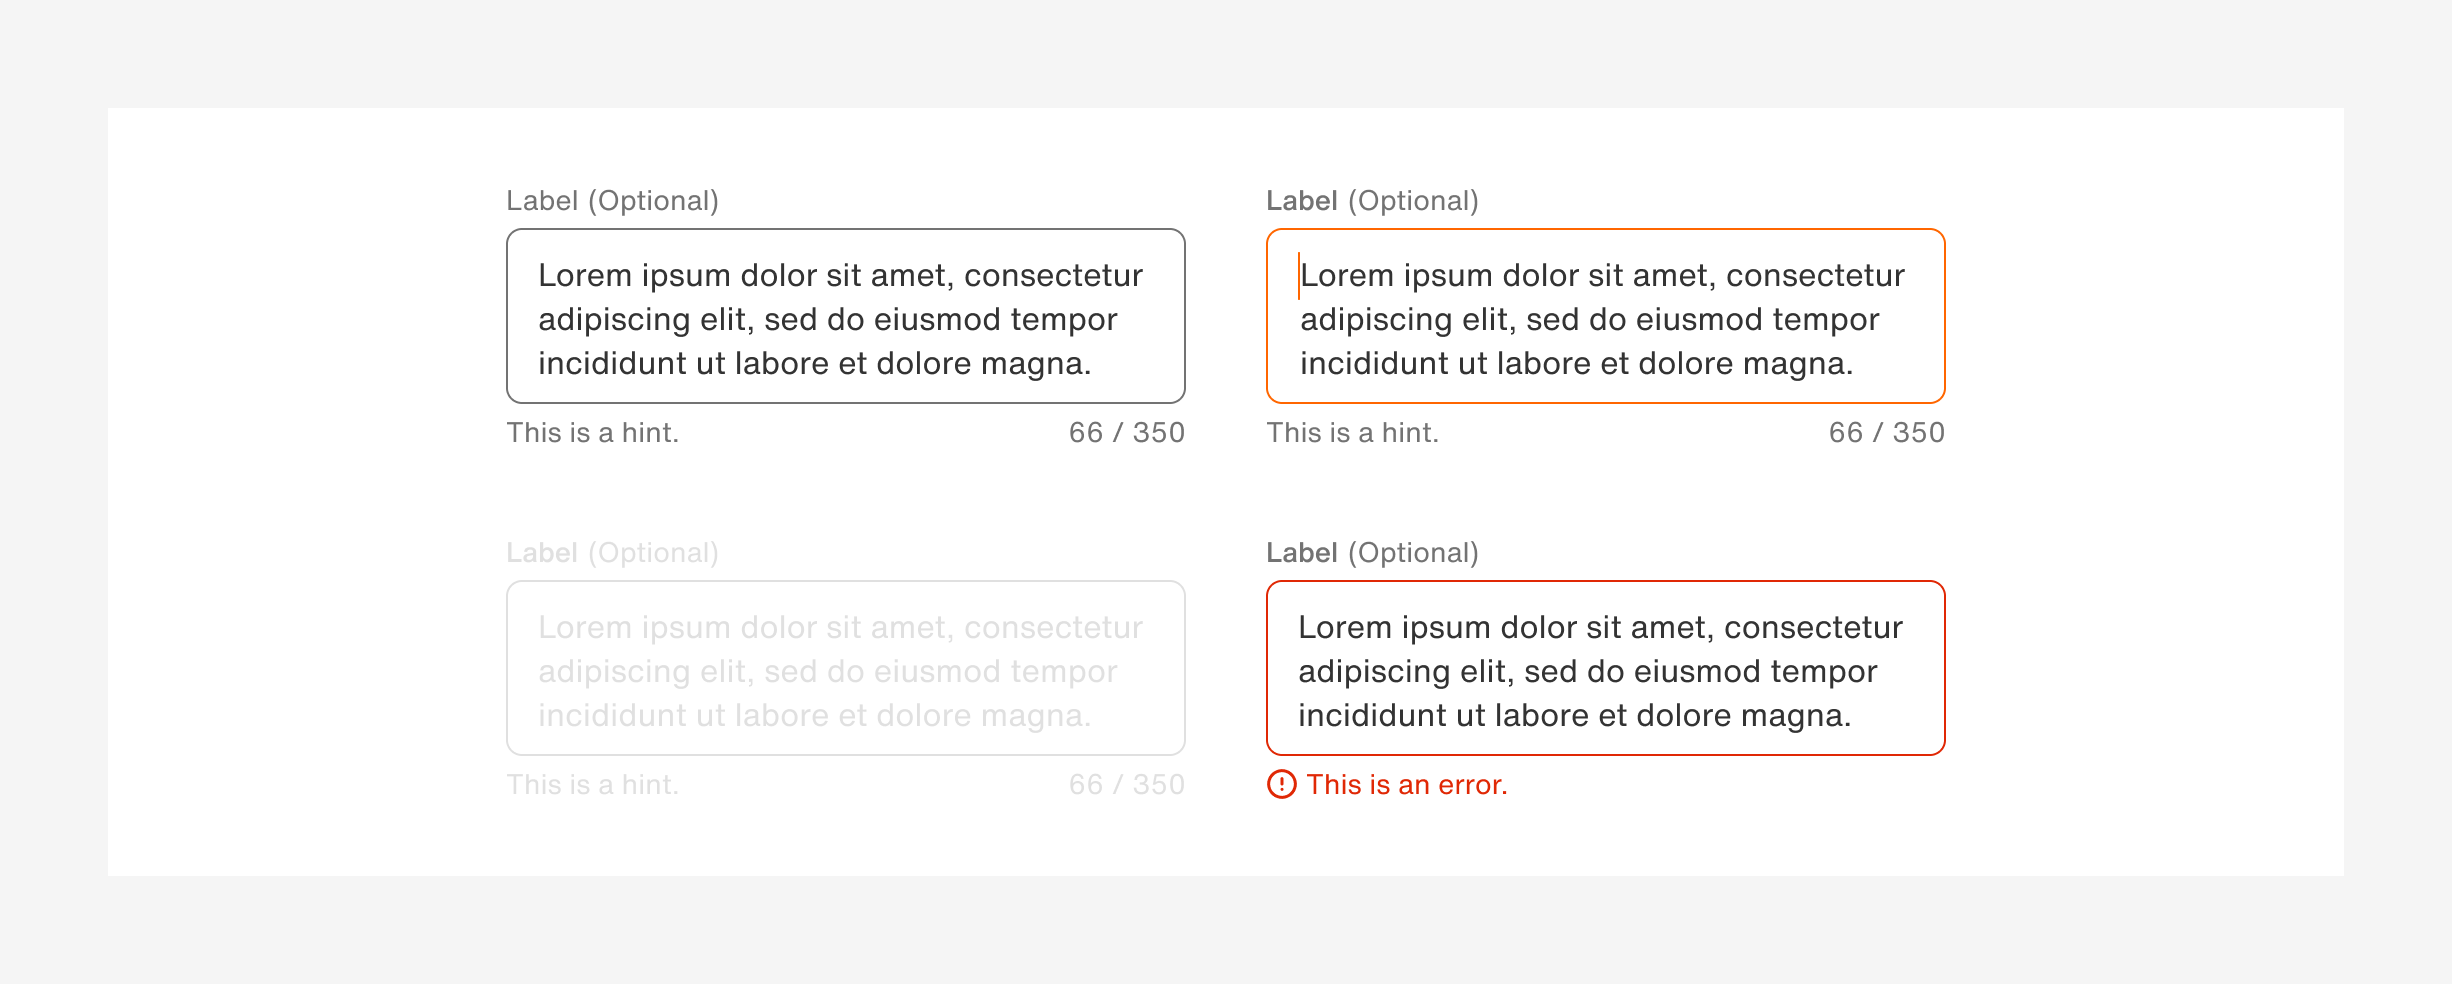Viewport: 2452px width, 984px height.
Task: Click the hint text below the orange-bordered textarea
Action: click(1352, 433)
